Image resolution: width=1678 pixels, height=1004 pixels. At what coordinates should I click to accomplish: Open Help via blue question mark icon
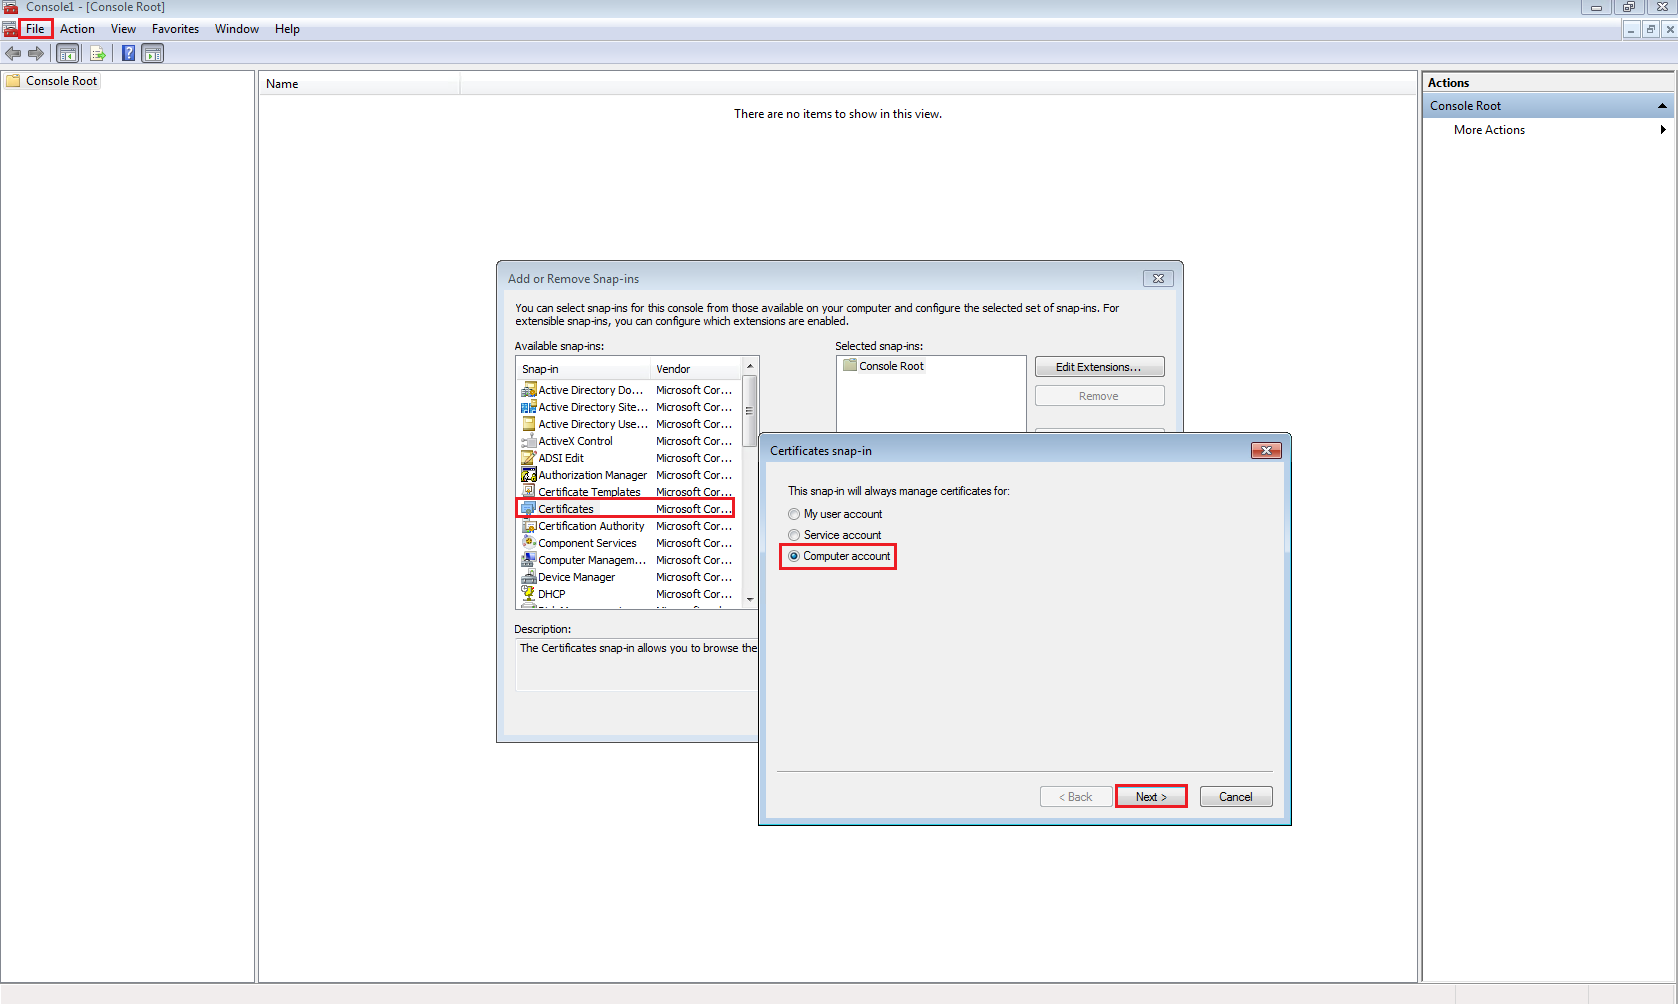(x=128, y=54)
